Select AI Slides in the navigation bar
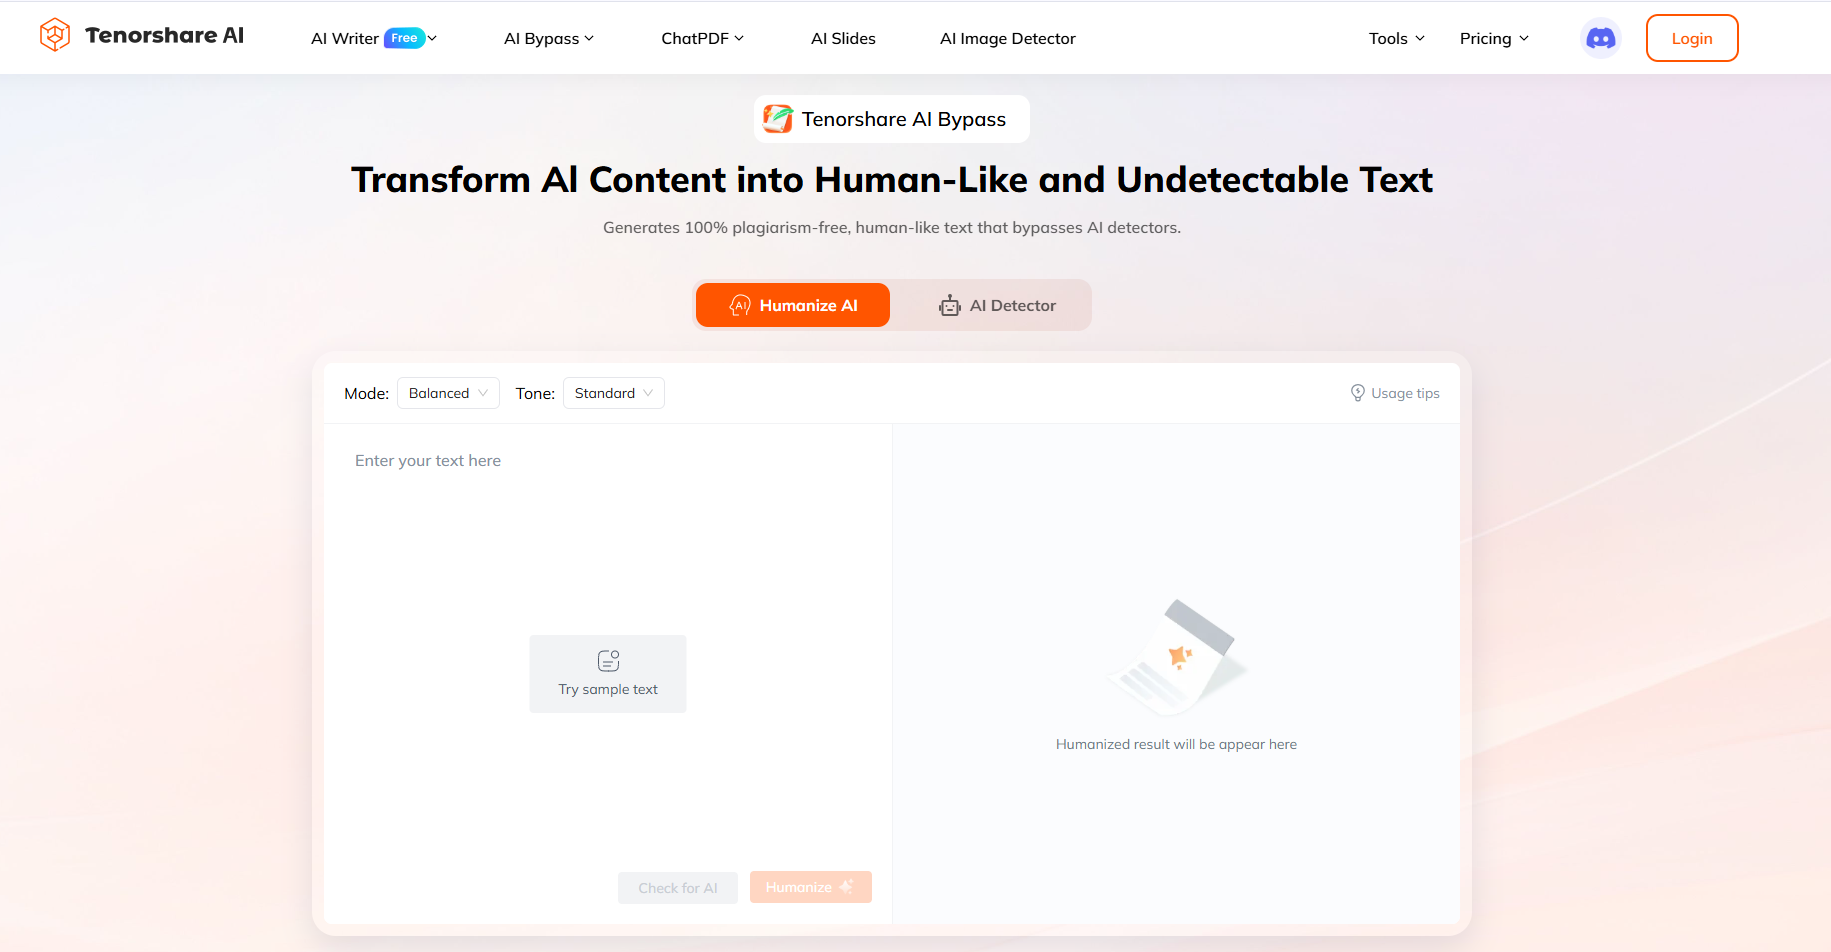 [x=843, y=38]
